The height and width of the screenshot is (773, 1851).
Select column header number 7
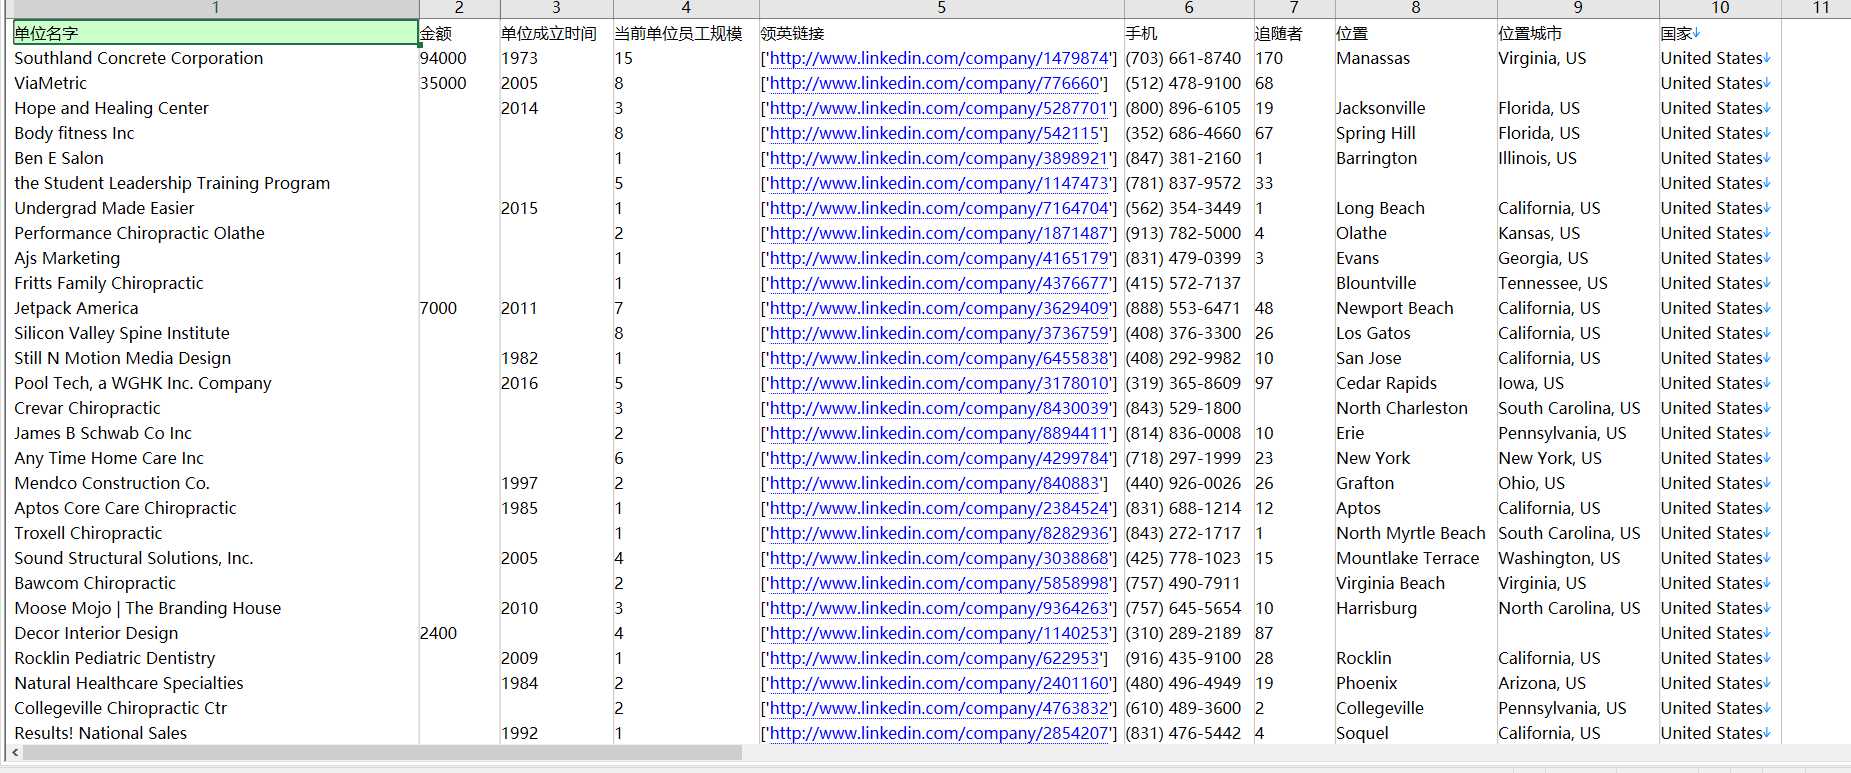coord(1294,8)
